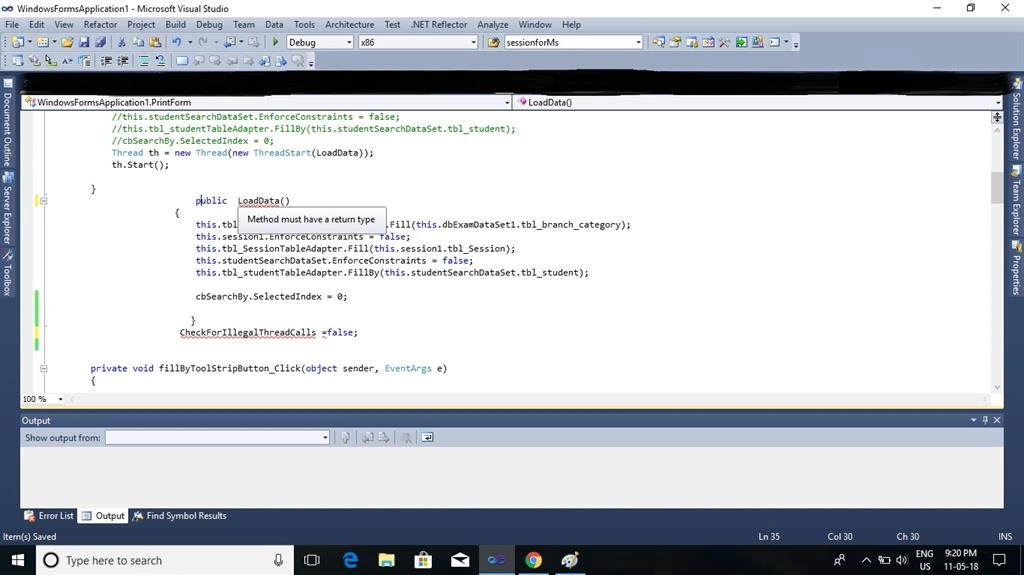Click the Paste clipboard icon
The height and width of the screenshot is (575, 1024).
pos(155,42)
